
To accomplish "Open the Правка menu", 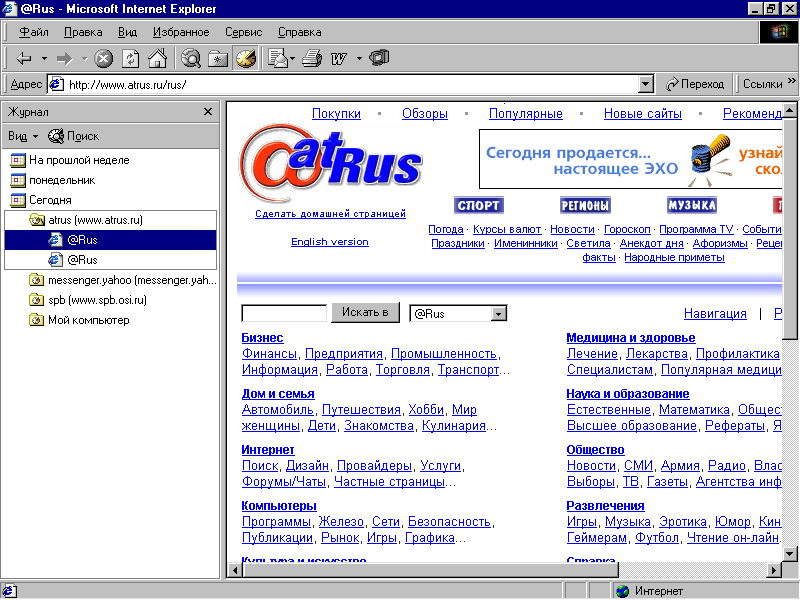I will (83, 32).
